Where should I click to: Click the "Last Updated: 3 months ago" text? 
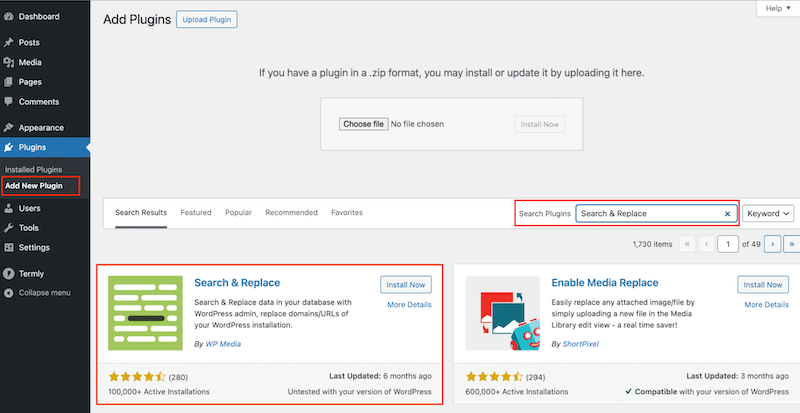[x=738, y=376]
